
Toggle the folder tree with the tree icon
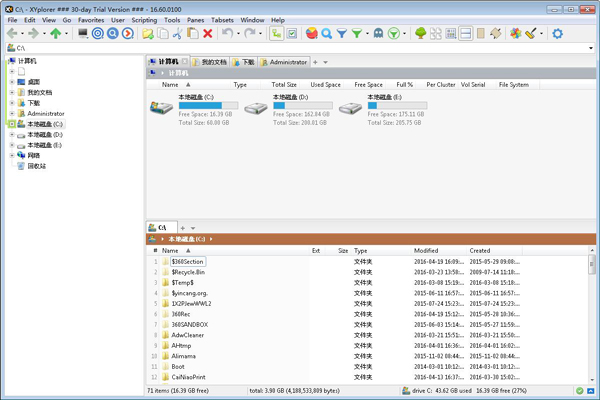coord(421,34)
